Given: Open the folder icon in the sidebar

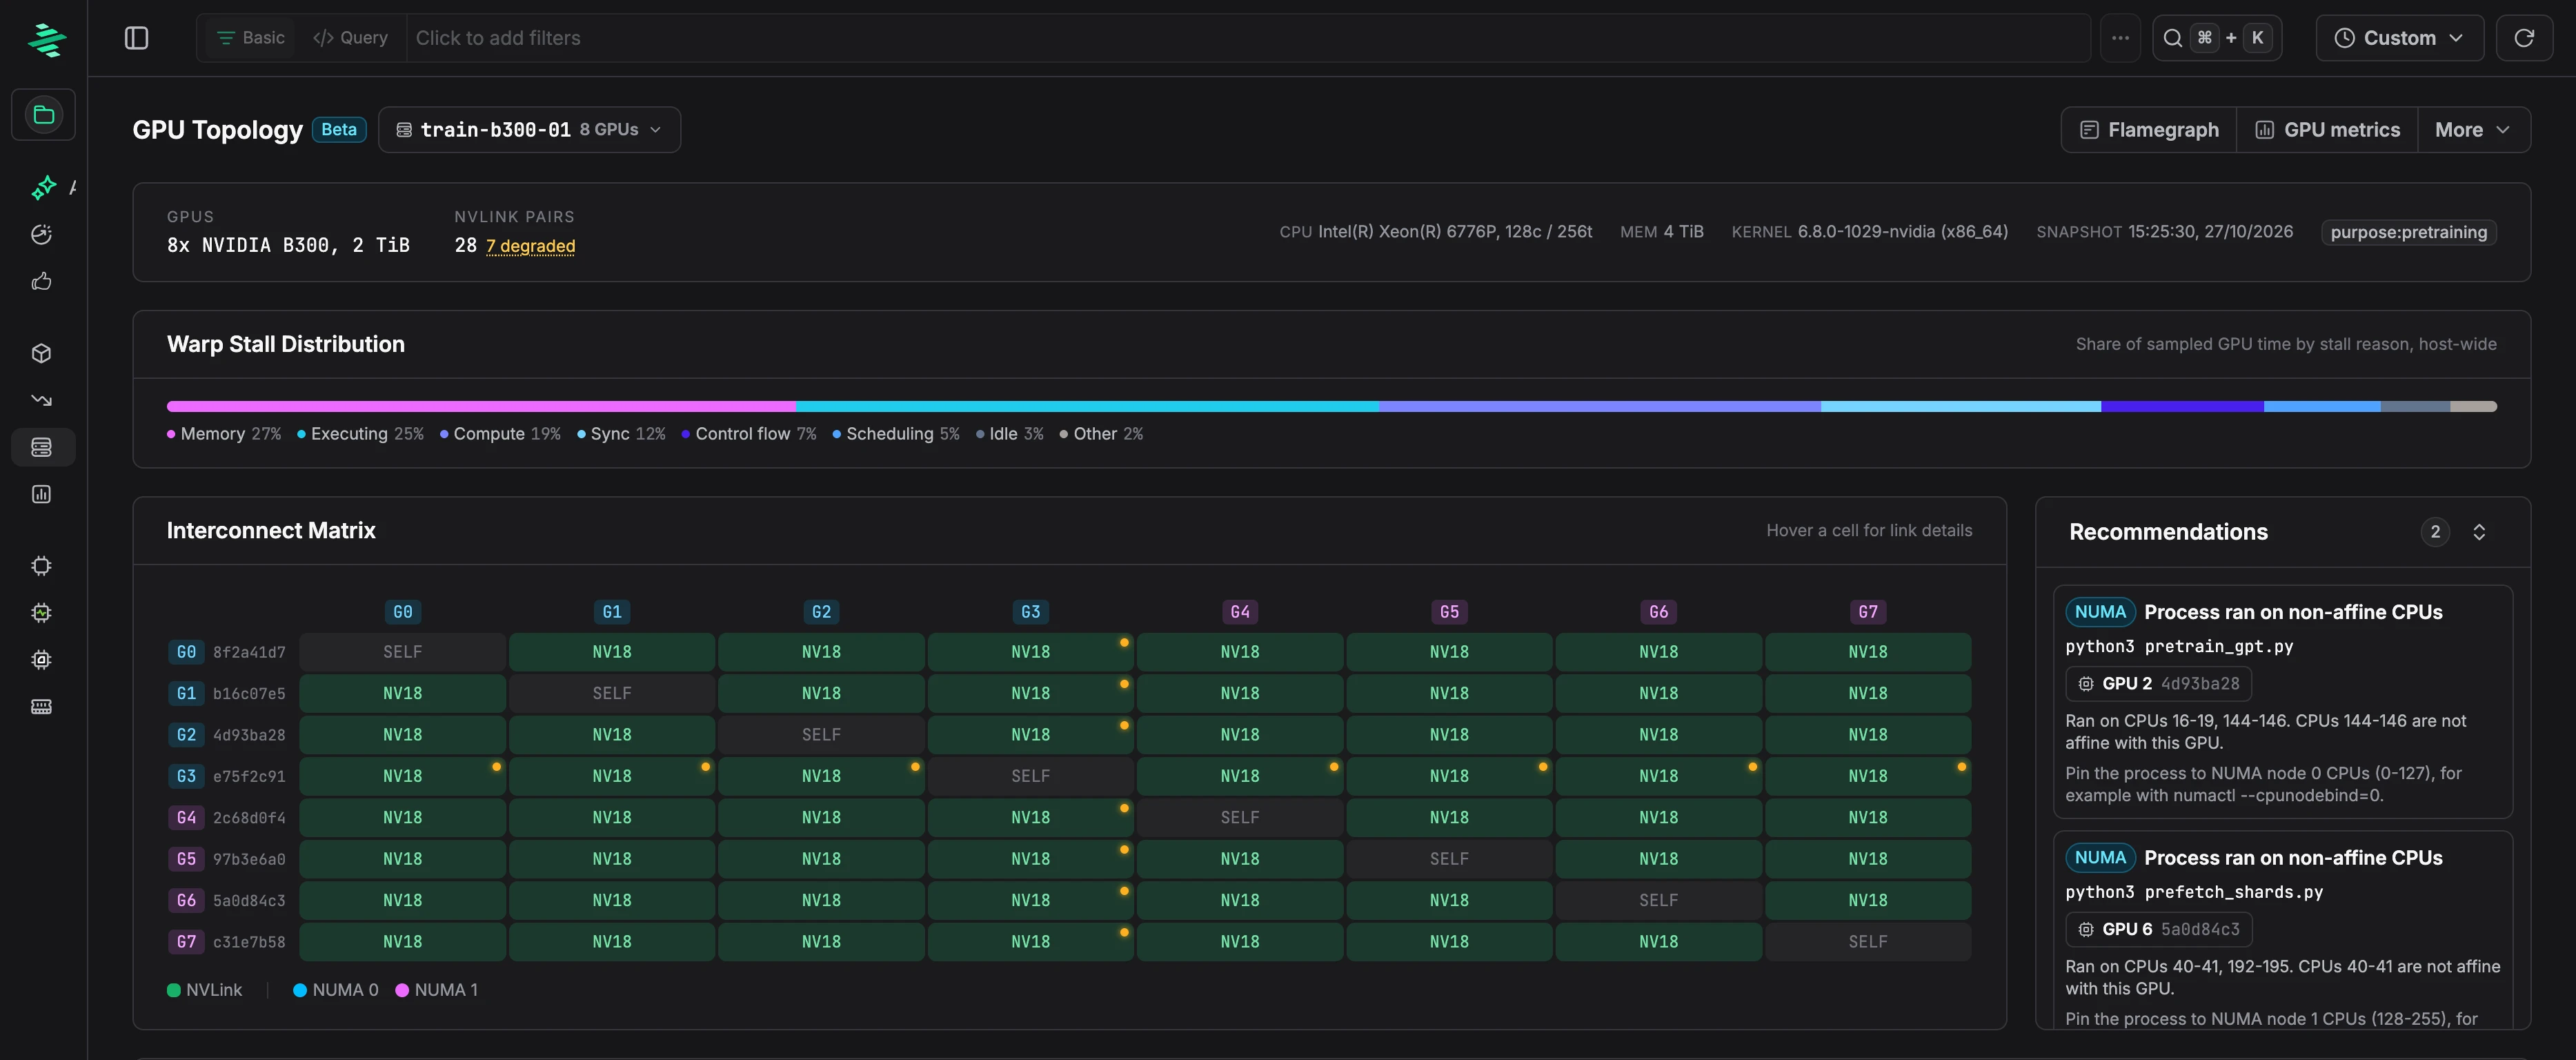Looking at the screenshot, I should point(43,114).
